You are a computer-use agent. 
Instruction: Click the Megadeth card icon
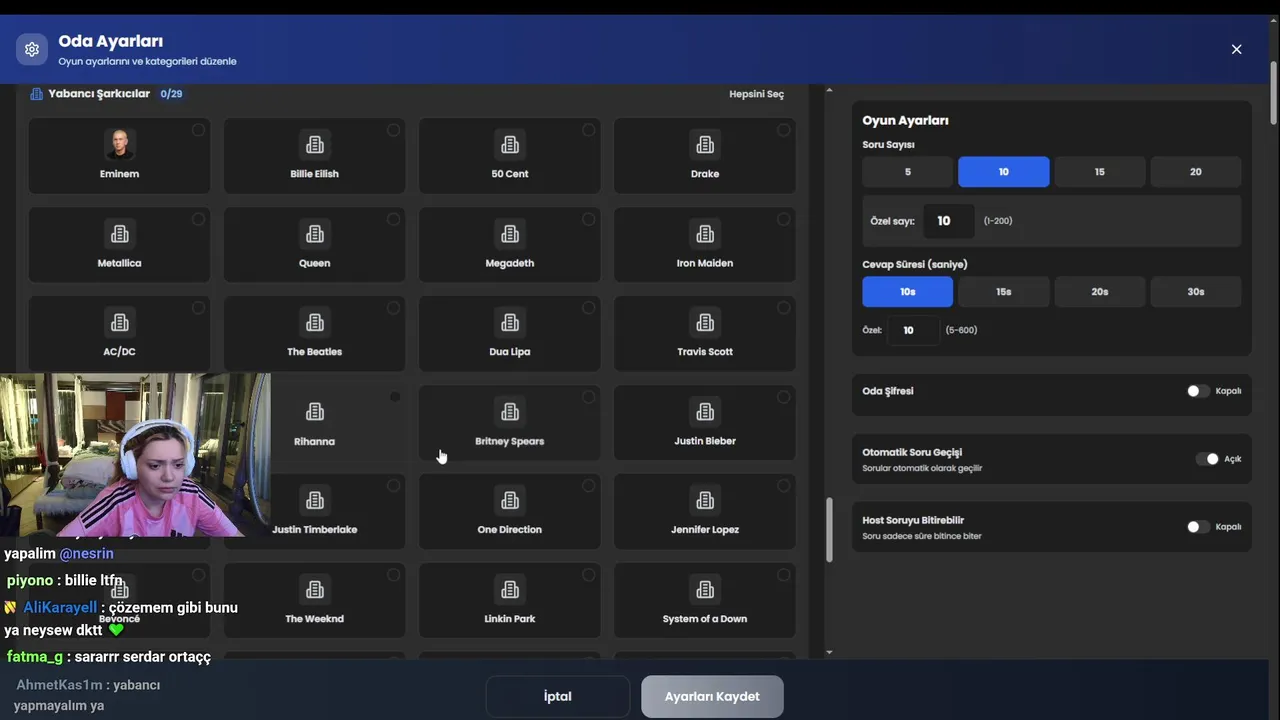[x=510, y=234]
